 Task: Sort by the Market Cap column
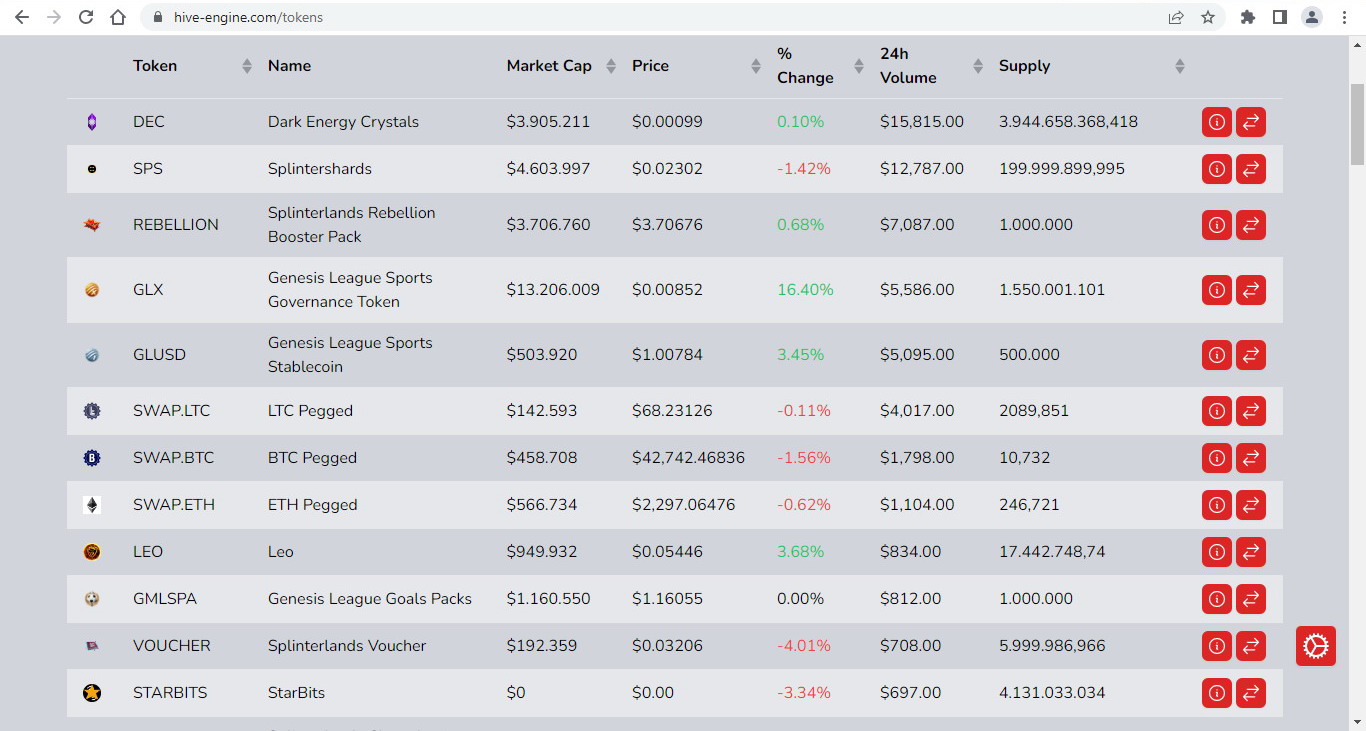click(611, 66)
